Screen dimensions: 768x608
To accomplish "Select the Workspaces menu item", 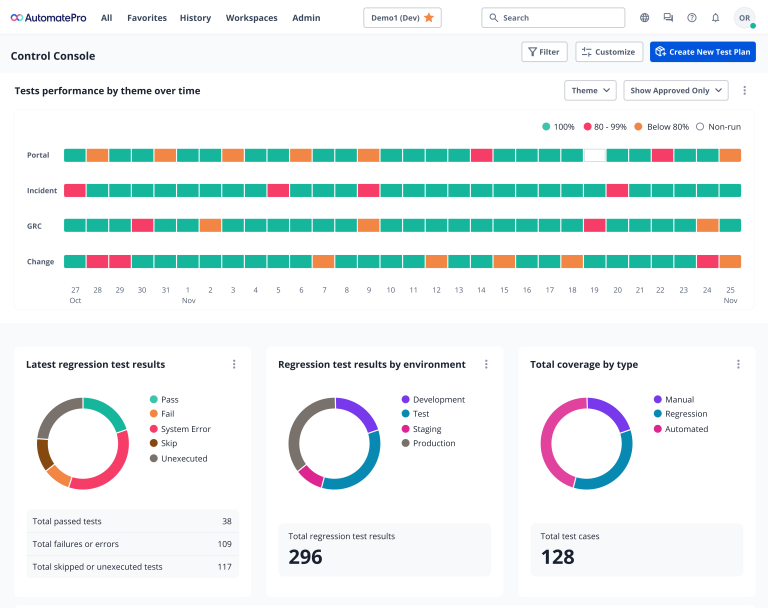I will pyautogui.click(x=251, y=18).
